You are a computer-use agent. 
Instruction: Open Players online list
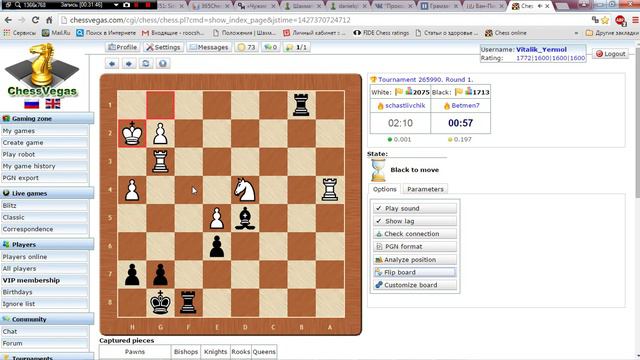tap(44, 257)
